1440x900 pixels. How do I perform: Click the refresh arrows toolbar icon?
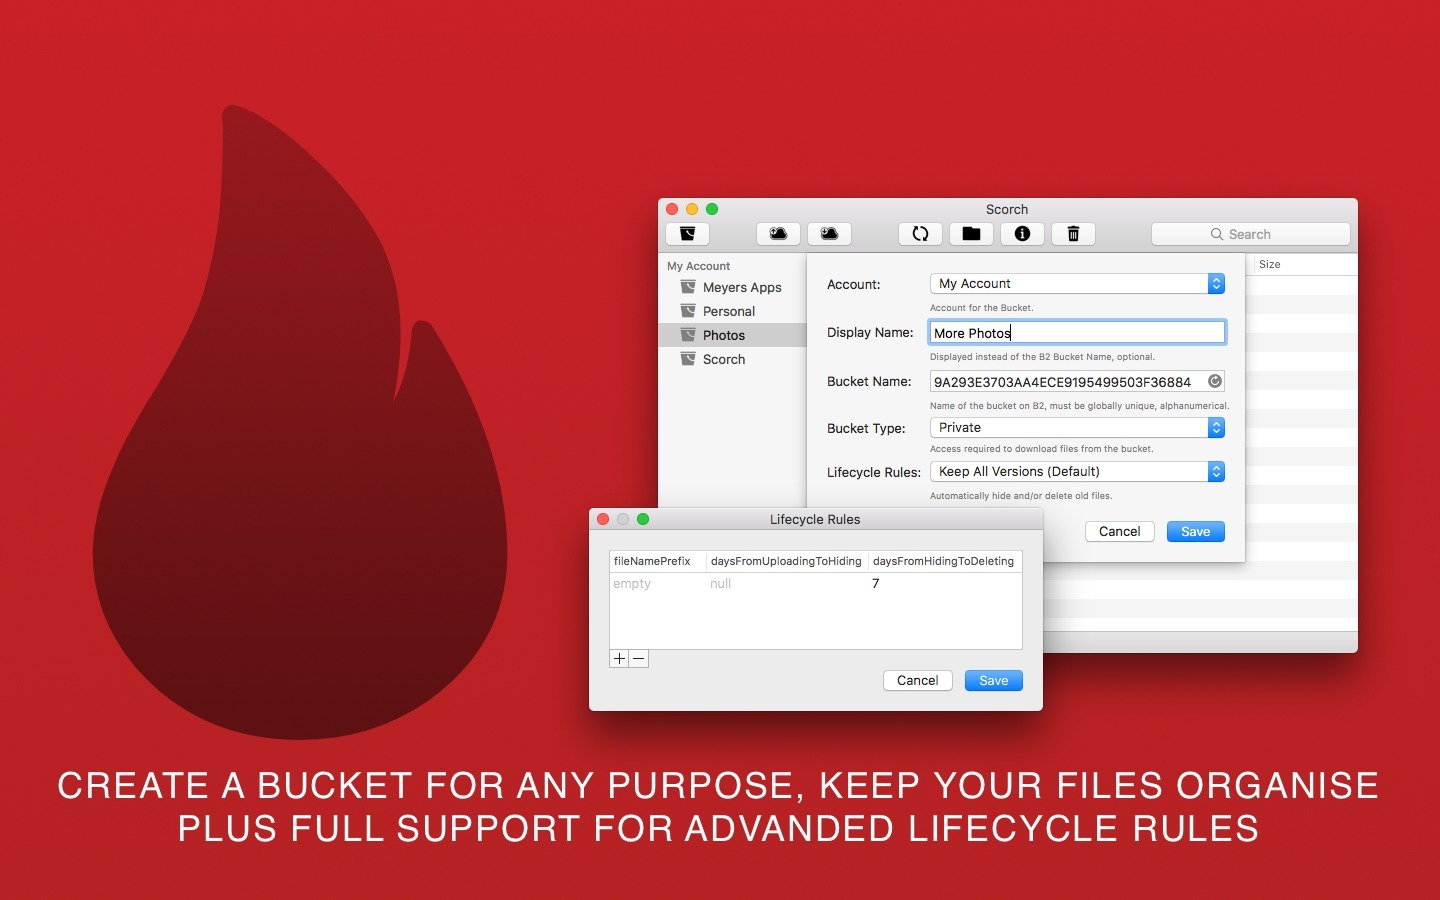tap(920, 234)
